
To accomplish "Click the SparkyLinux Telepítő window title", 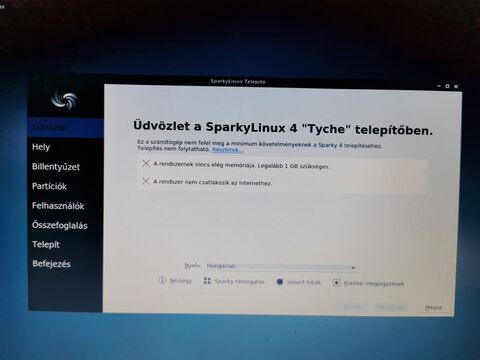I will [x=238, y=81].
